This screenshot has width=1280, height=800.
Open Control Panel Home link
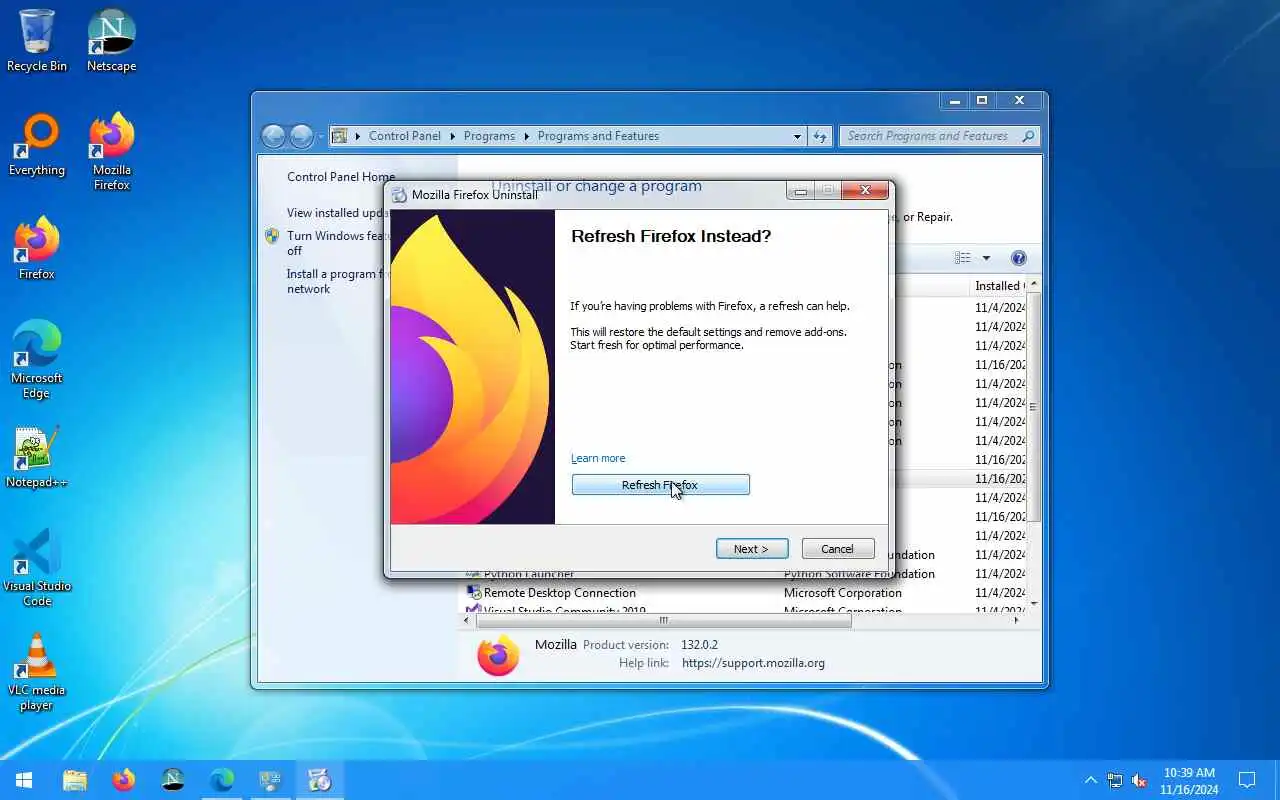click(341, 177)
